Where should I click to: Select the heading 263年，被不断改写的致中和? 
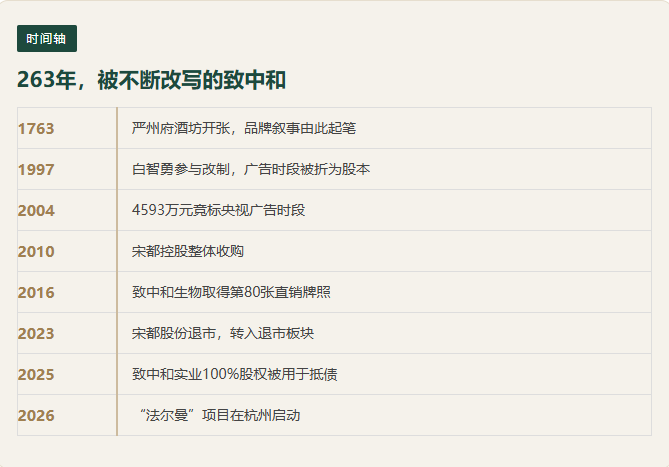pos(151,80)
